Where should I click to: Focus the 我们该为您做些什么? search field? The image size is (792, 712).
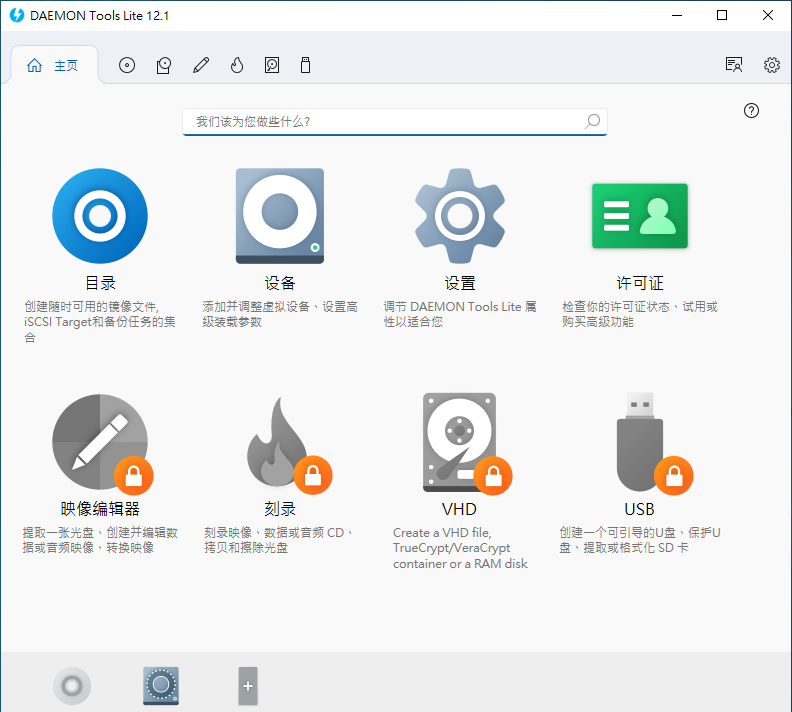[394, 122]
